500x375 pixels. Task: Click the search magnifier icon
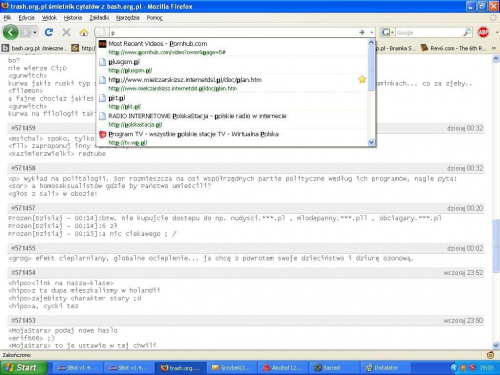(467, 32)
